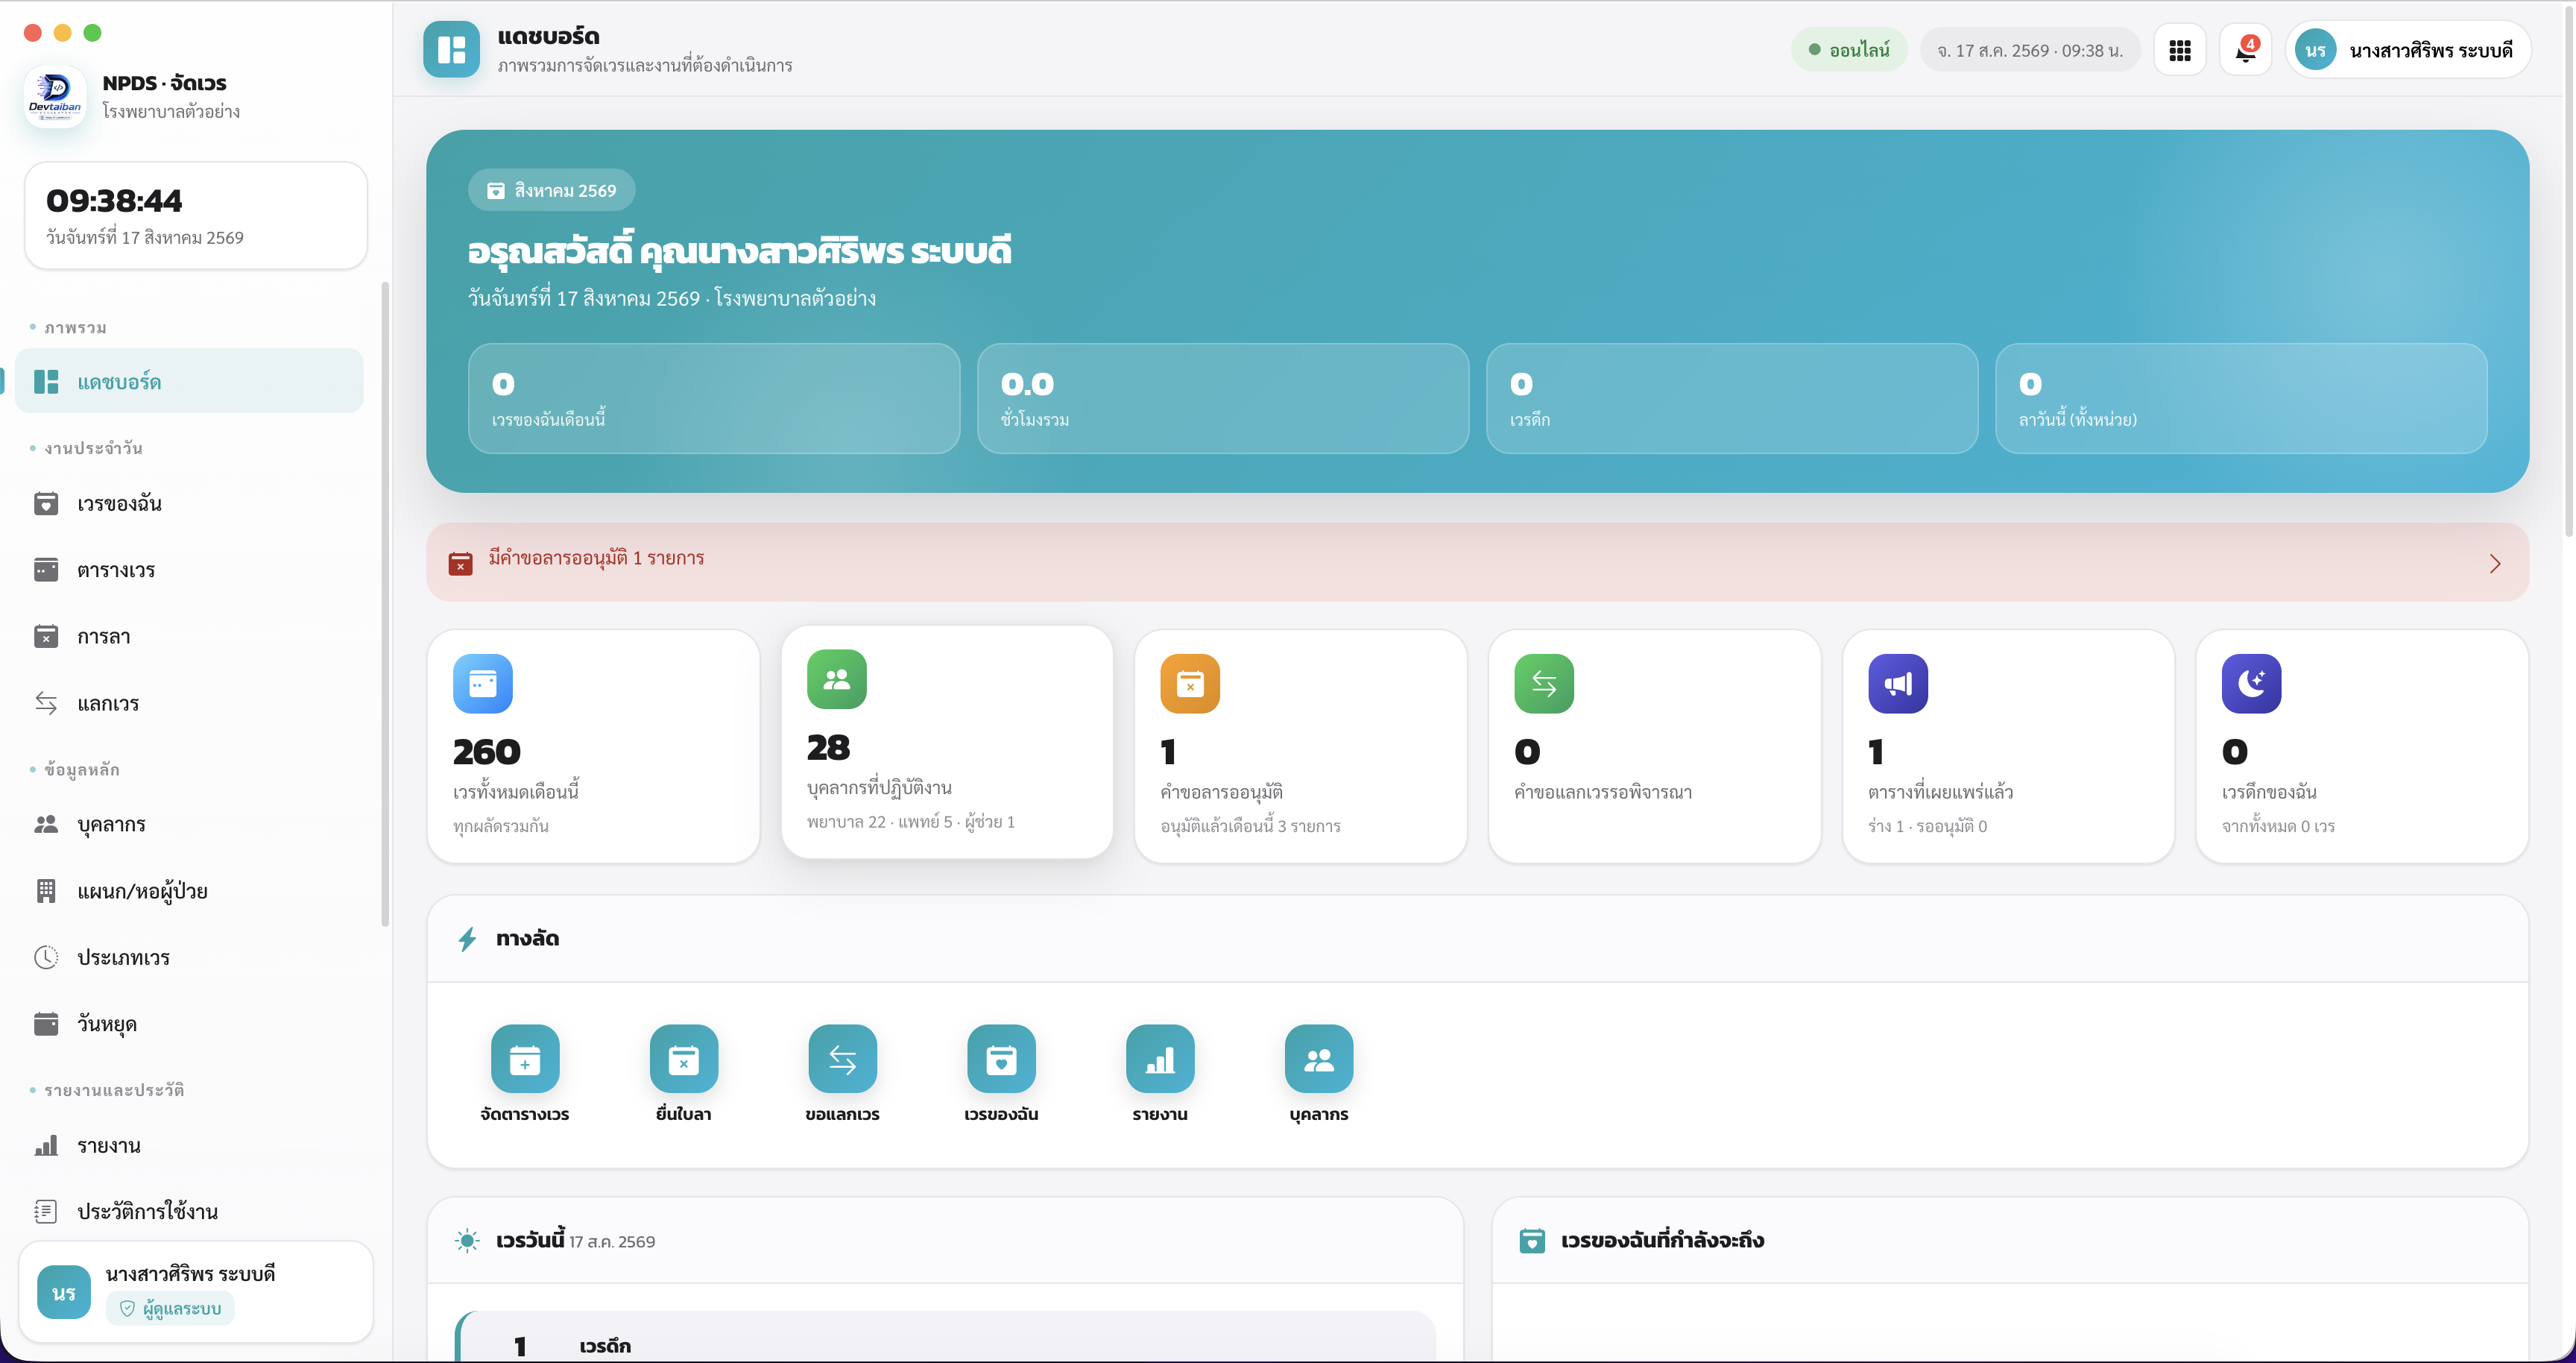Open the คำขอลารออนุมัติ stat card

click(x=1301, y=746)
